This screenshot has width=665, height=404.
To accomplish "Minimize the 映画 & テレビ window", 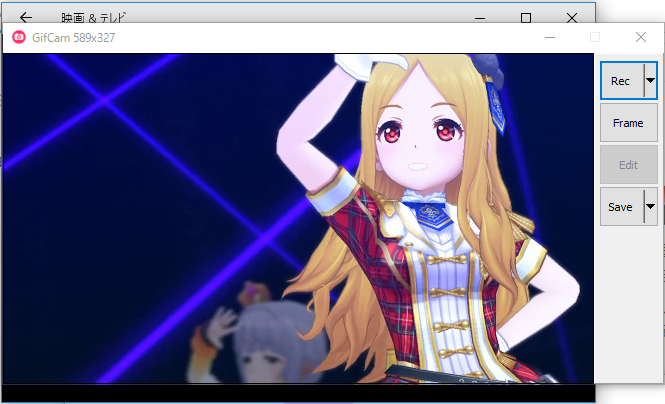I will 480,18.
